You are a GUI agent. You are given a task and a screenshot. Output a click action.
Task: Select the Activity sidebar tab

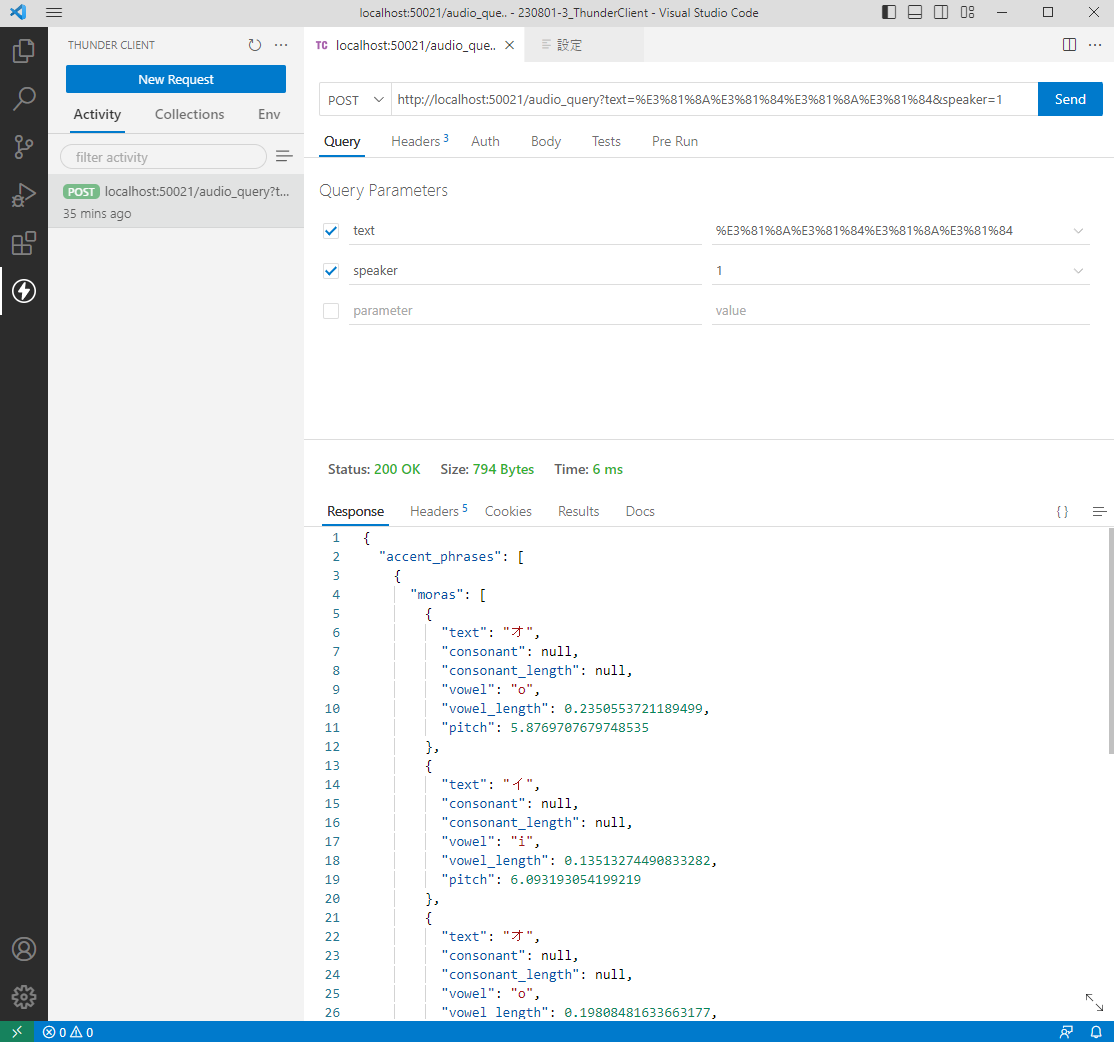(97, 114)
